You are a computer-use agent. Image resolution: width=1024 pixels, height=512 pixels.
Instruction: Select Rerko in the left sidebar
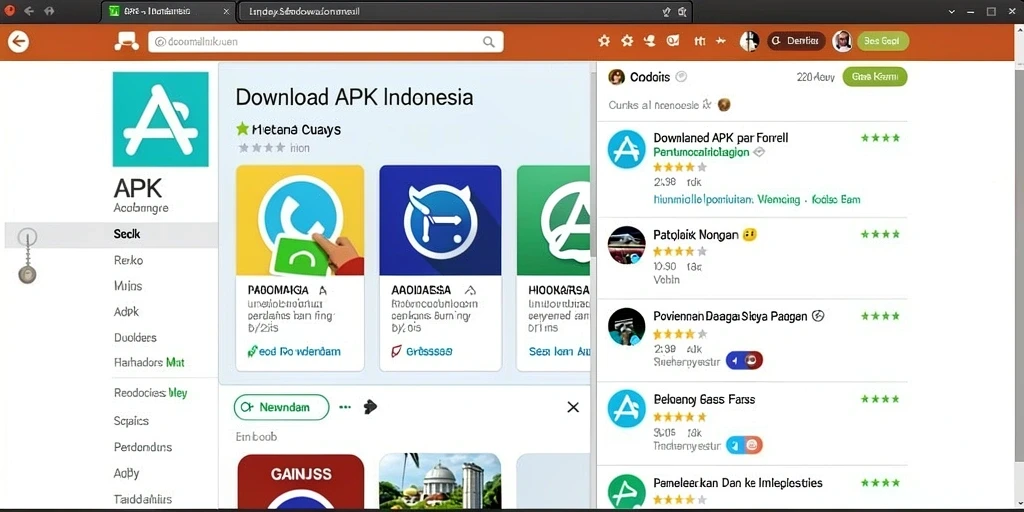[128, 260]
